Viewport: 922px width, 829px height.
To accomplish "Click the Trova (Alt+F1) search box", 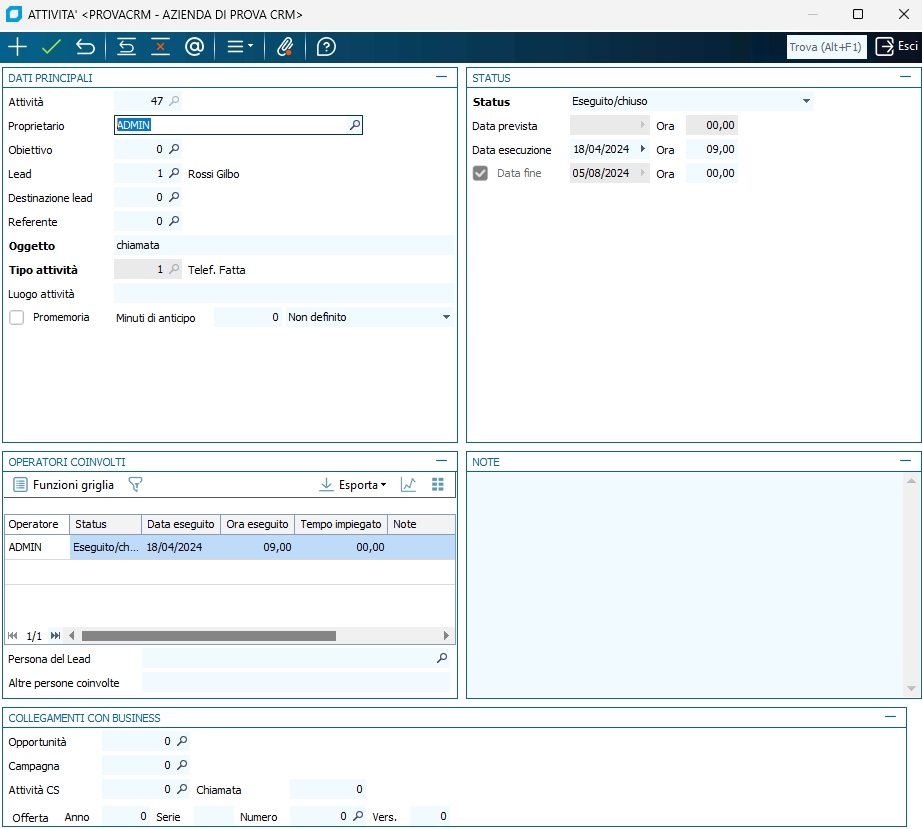I will 825,47.
